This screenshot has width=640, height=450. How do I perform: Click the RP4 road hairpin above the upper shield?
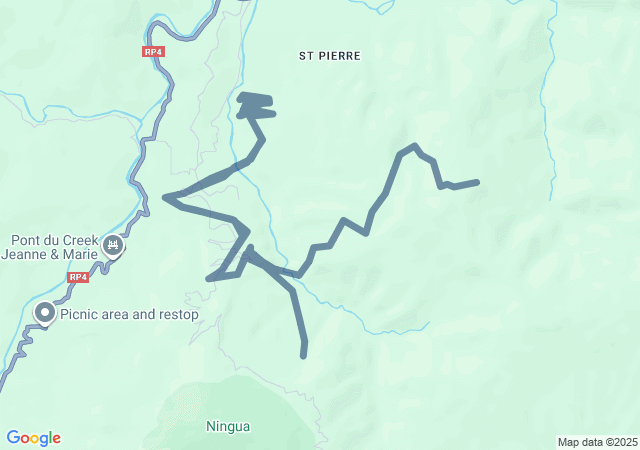[x=152, y=27]
